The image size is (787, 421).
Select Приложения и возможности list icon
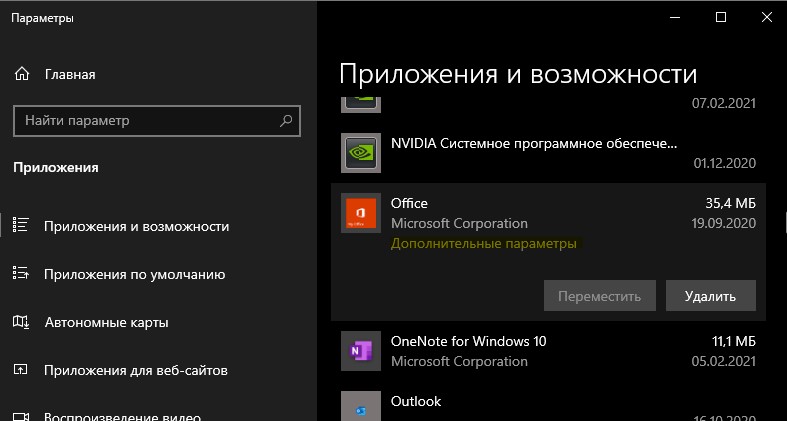(x=21, y=225)
